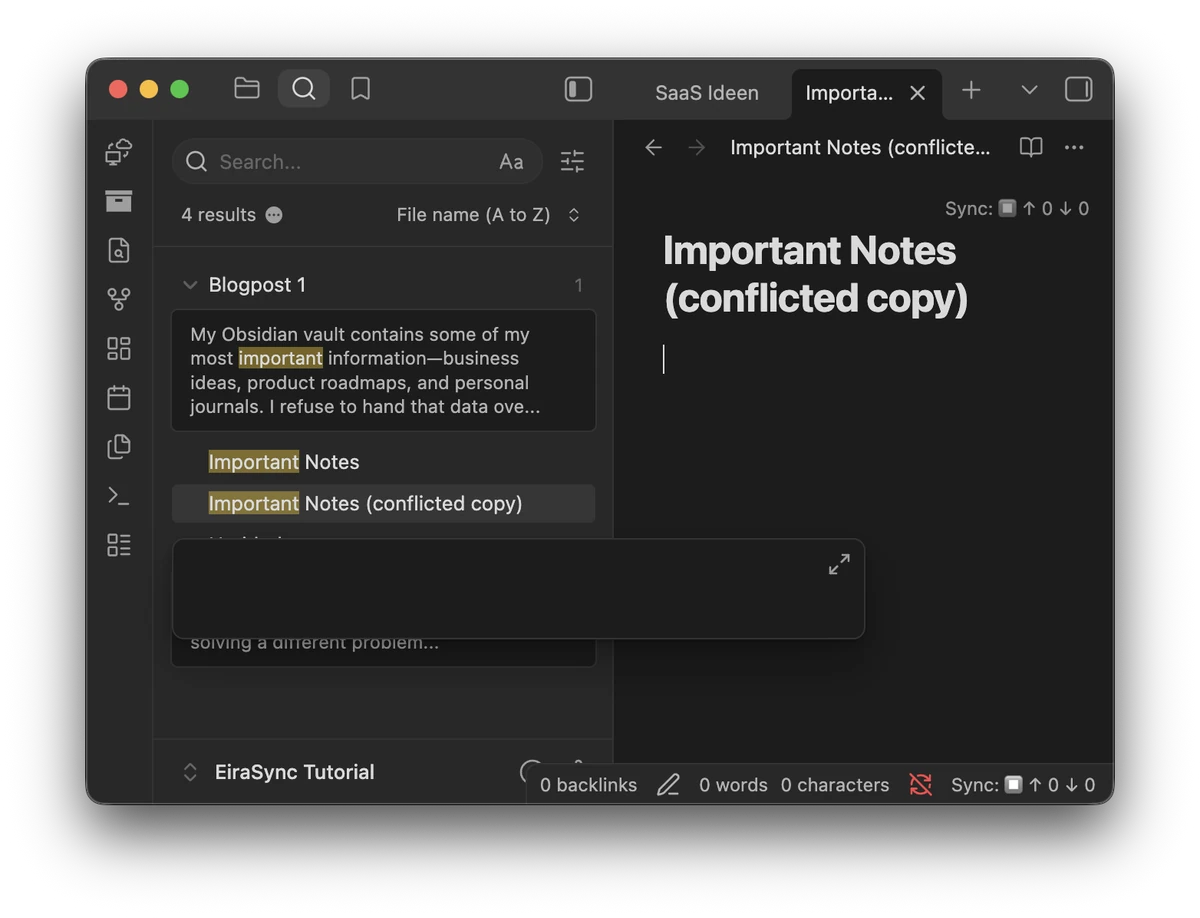Click the 4 results count text

click(218, 215)
